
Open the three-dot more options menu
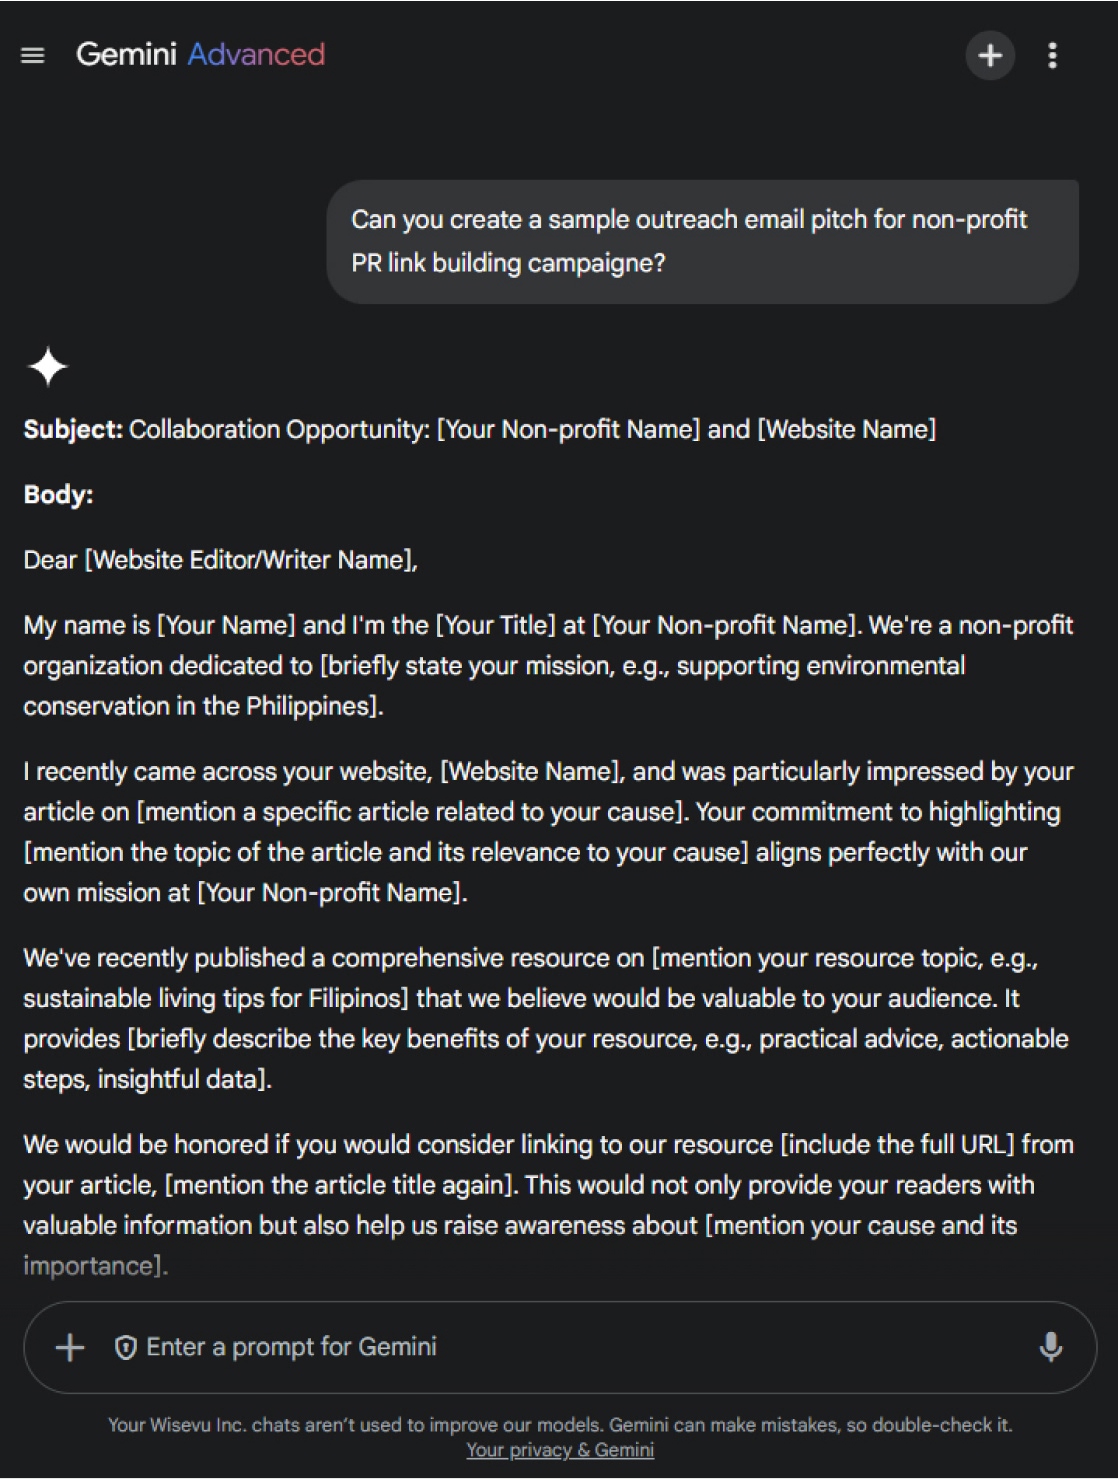(x=1052, y=55)
